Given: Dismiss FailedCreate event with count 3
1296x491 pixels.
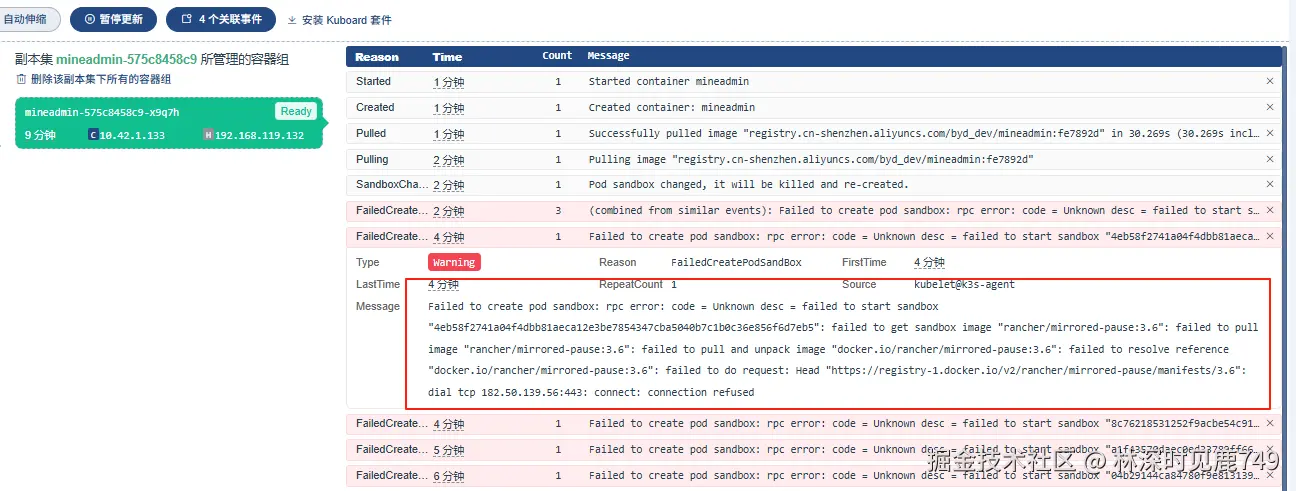Looking at the screenshot, I should point(1270,210).
